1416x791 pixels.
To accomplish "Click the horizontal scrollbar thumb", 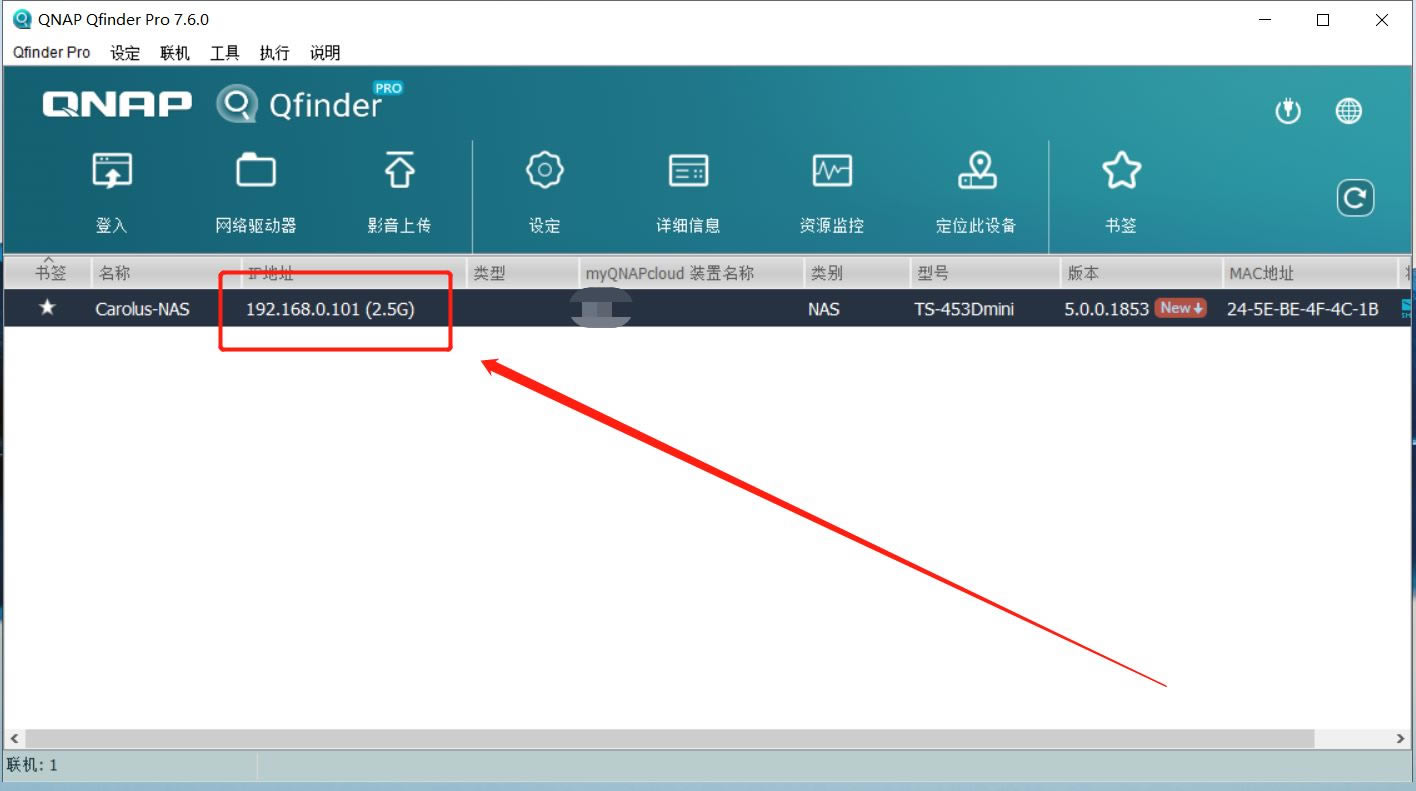I will coord(668,738).
